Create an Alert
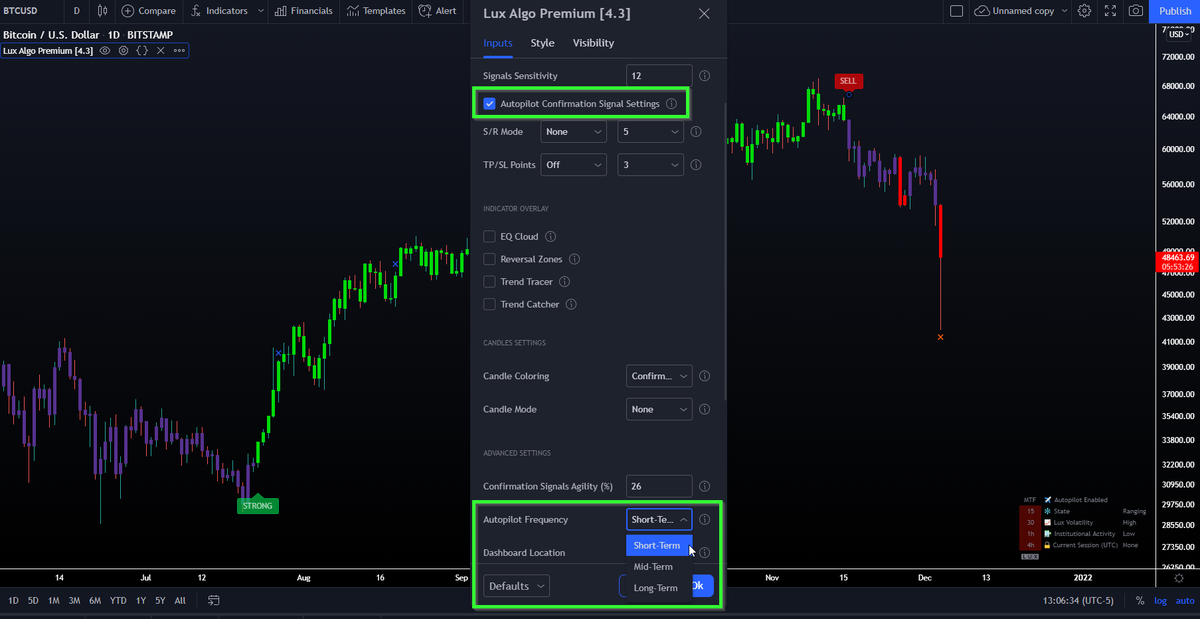The image size is (1200, 619). (437, 11)
